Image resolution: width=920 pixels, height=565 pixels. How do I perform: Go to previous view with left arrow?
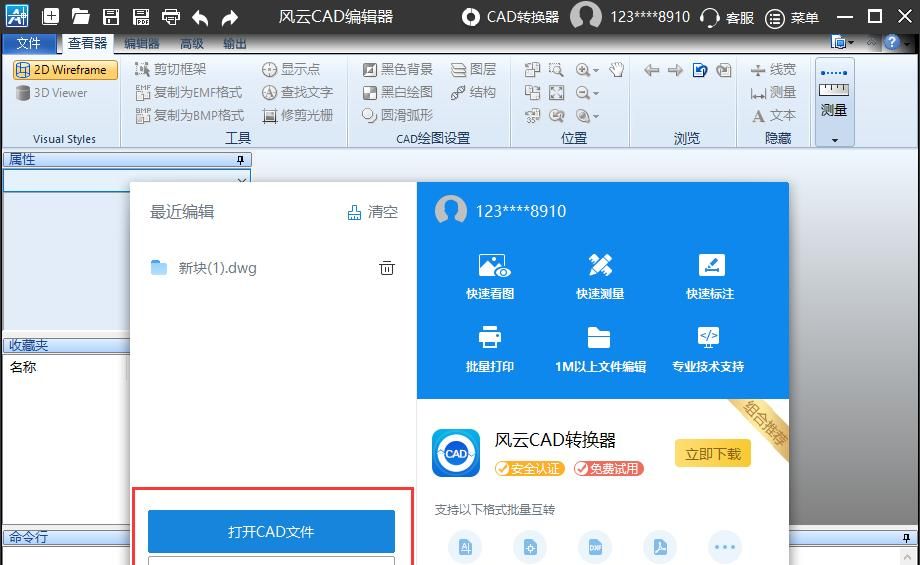[651, 70]
